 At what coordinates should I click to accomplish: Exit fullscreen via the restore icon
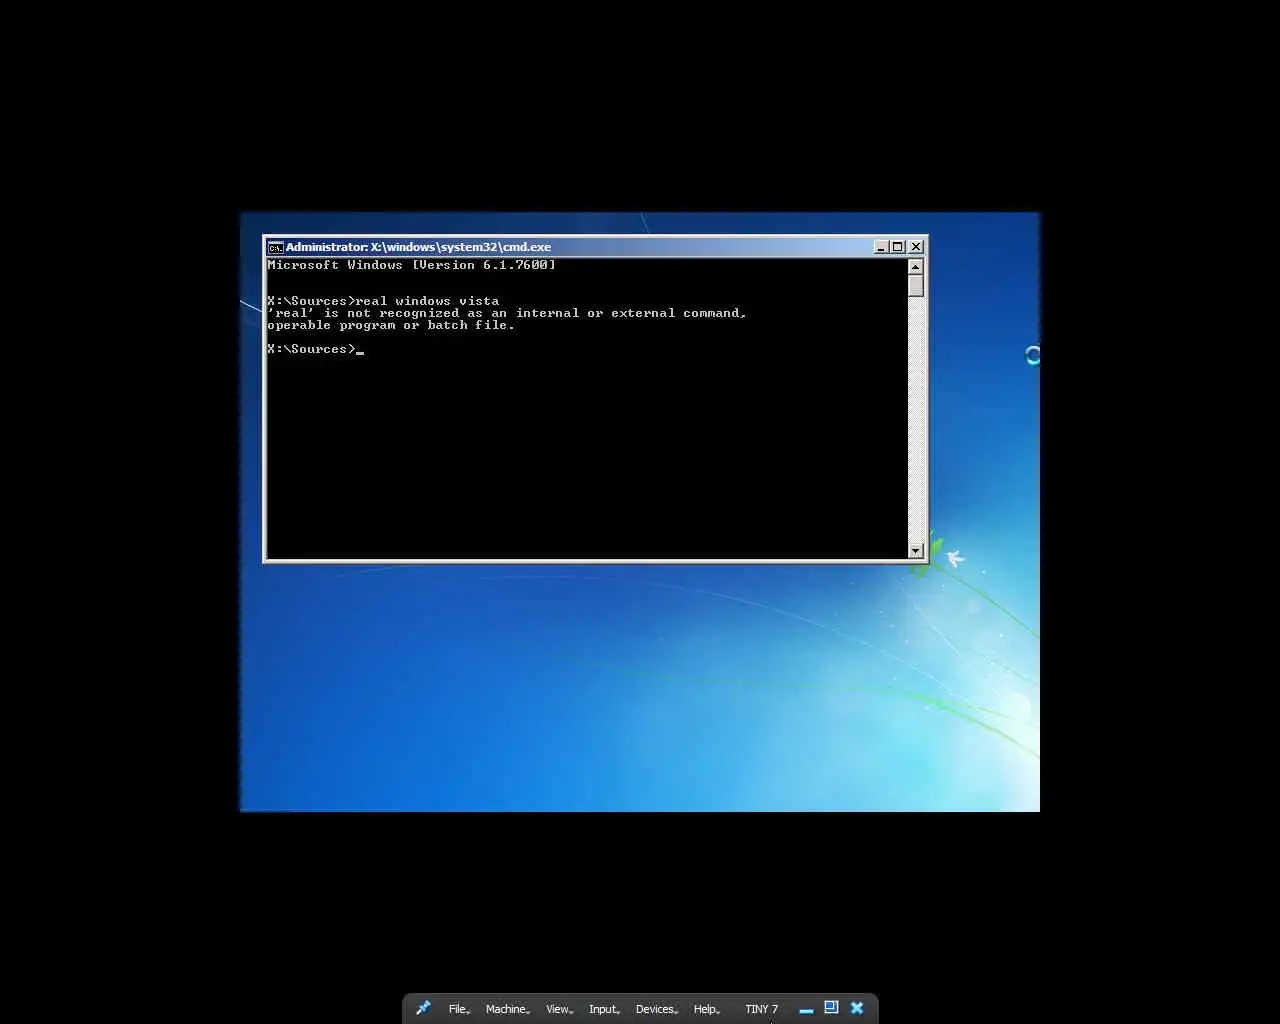(831, 1008)
